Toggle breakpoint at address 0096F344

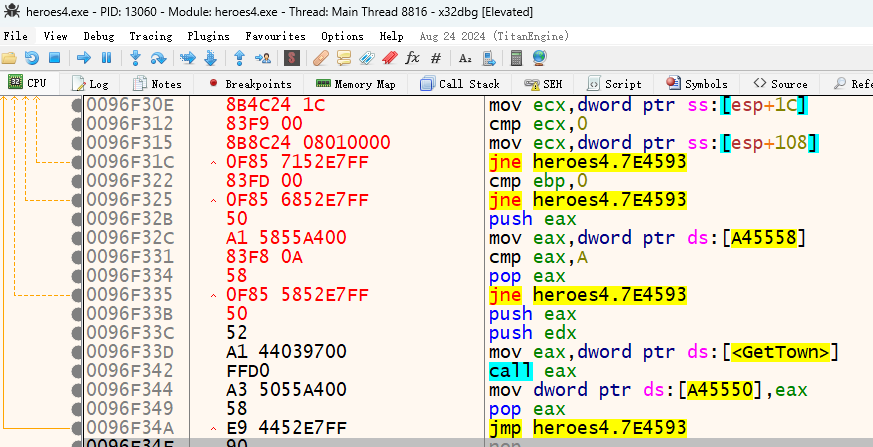click(x=77, y=389)
